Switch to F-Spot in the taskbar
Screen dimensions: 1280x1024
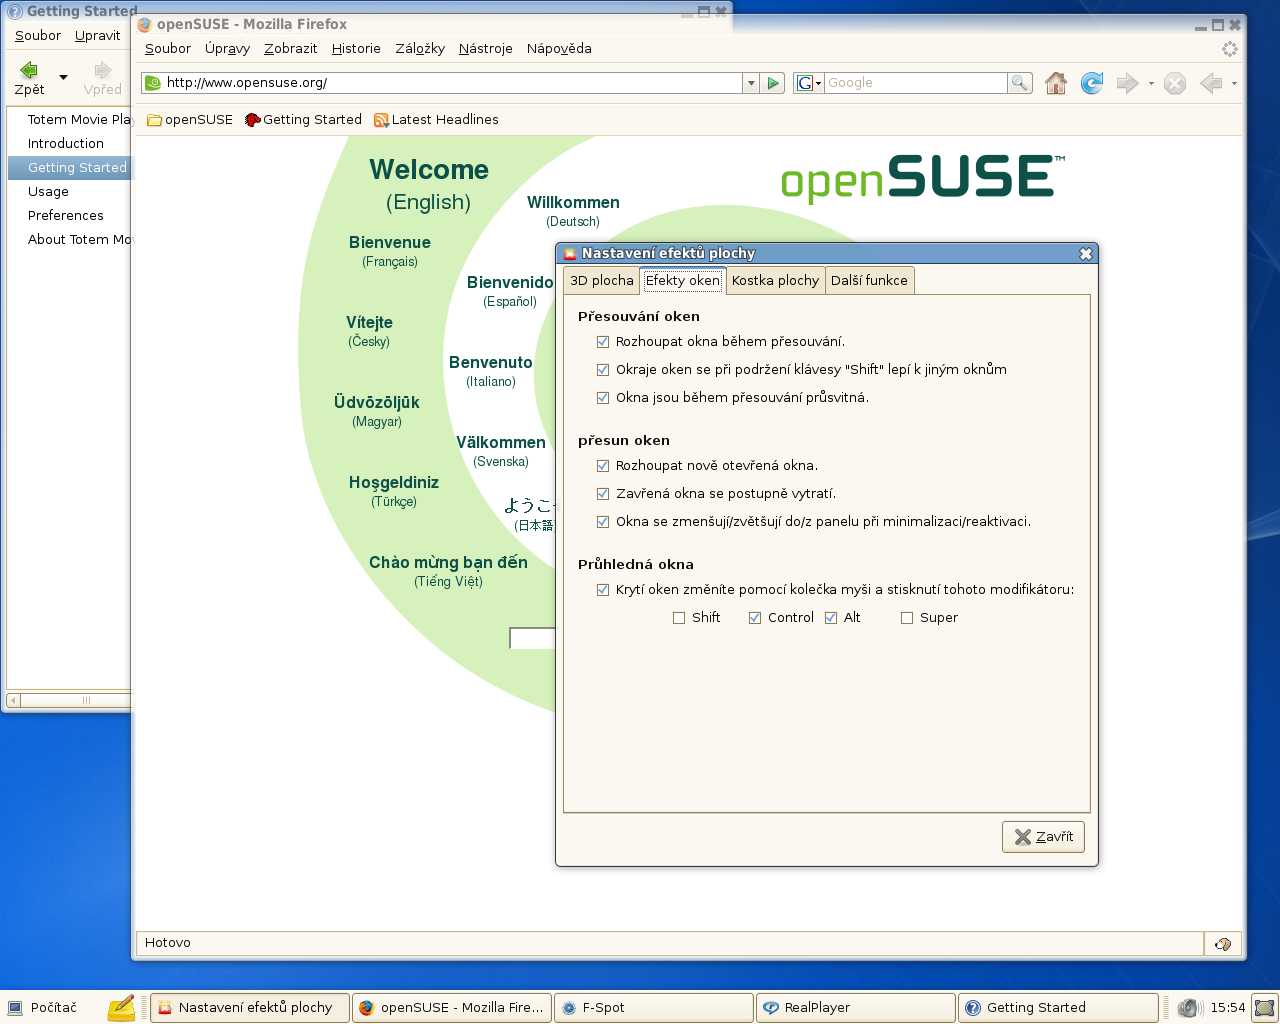click(654, 1007)
